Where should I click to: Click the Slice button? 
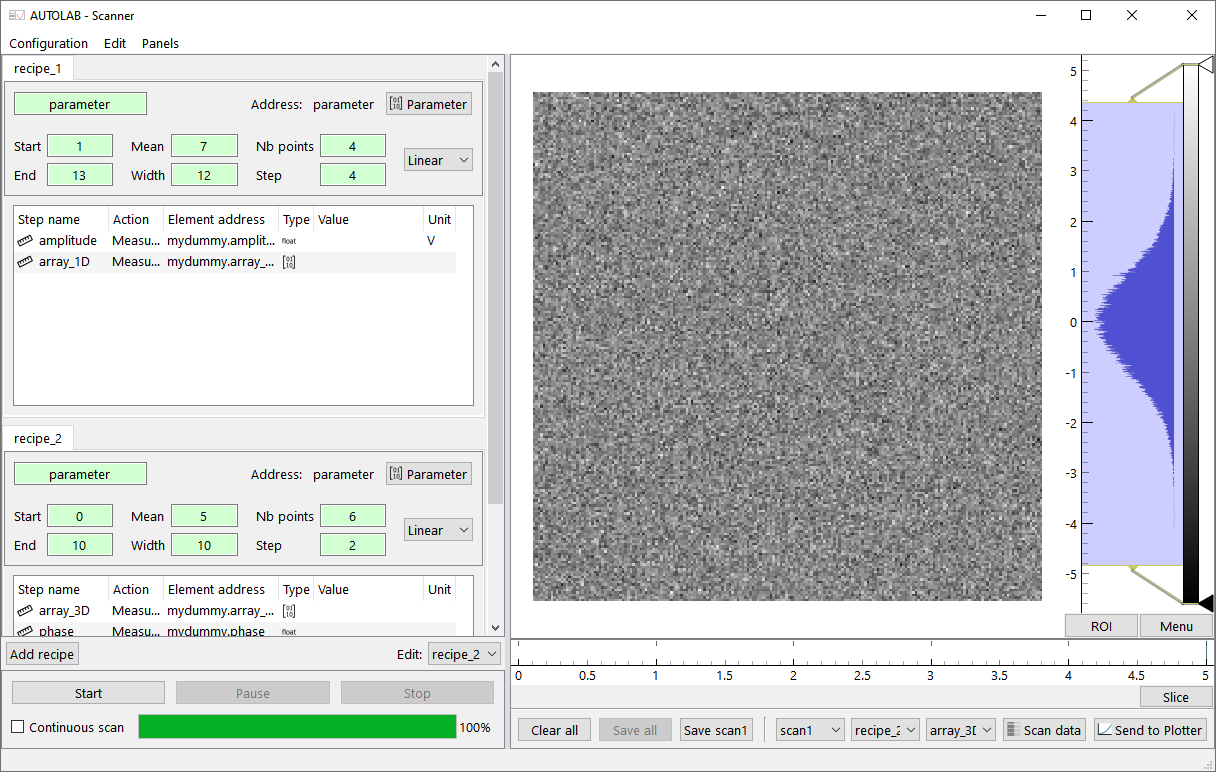(x=1176, y=697)
